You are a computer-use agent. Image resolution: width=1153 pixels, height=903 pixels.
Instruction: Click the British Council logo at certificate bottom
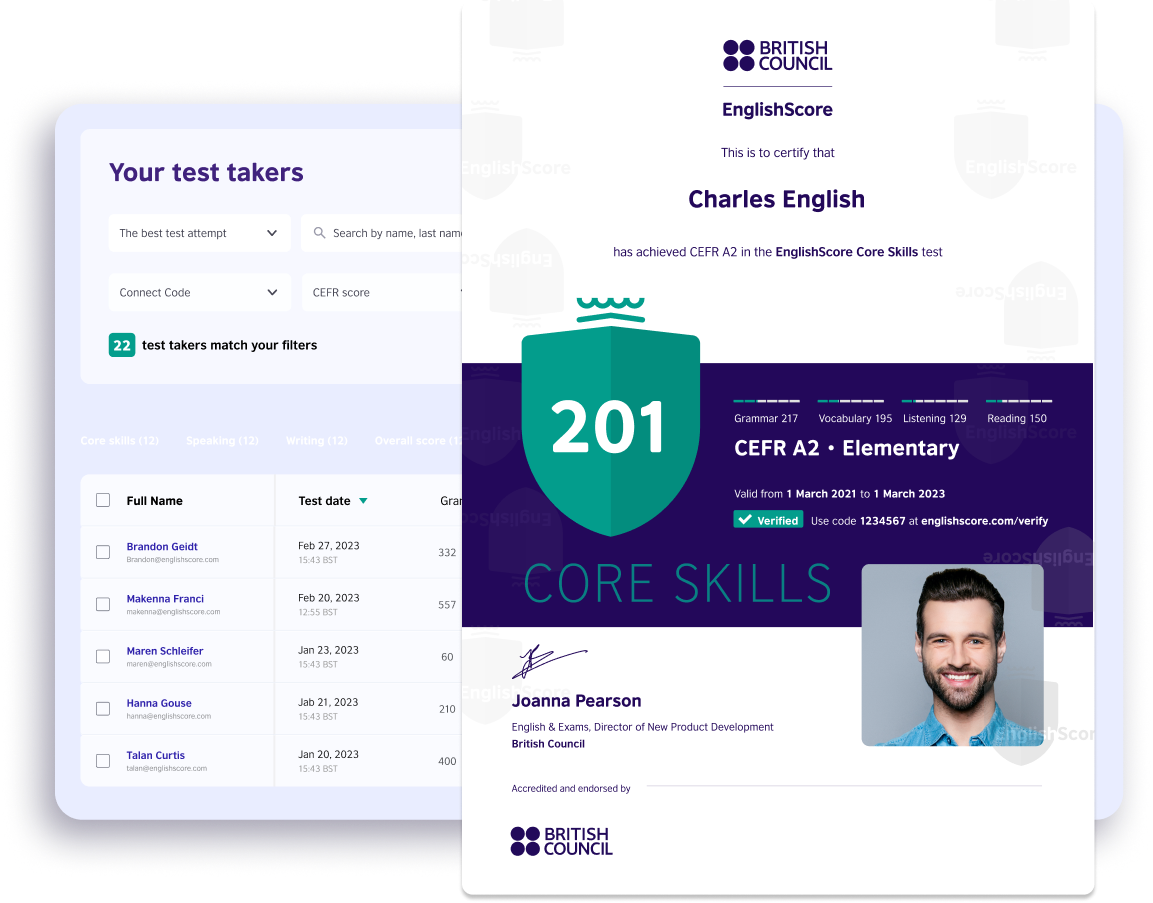pos(562,841)
